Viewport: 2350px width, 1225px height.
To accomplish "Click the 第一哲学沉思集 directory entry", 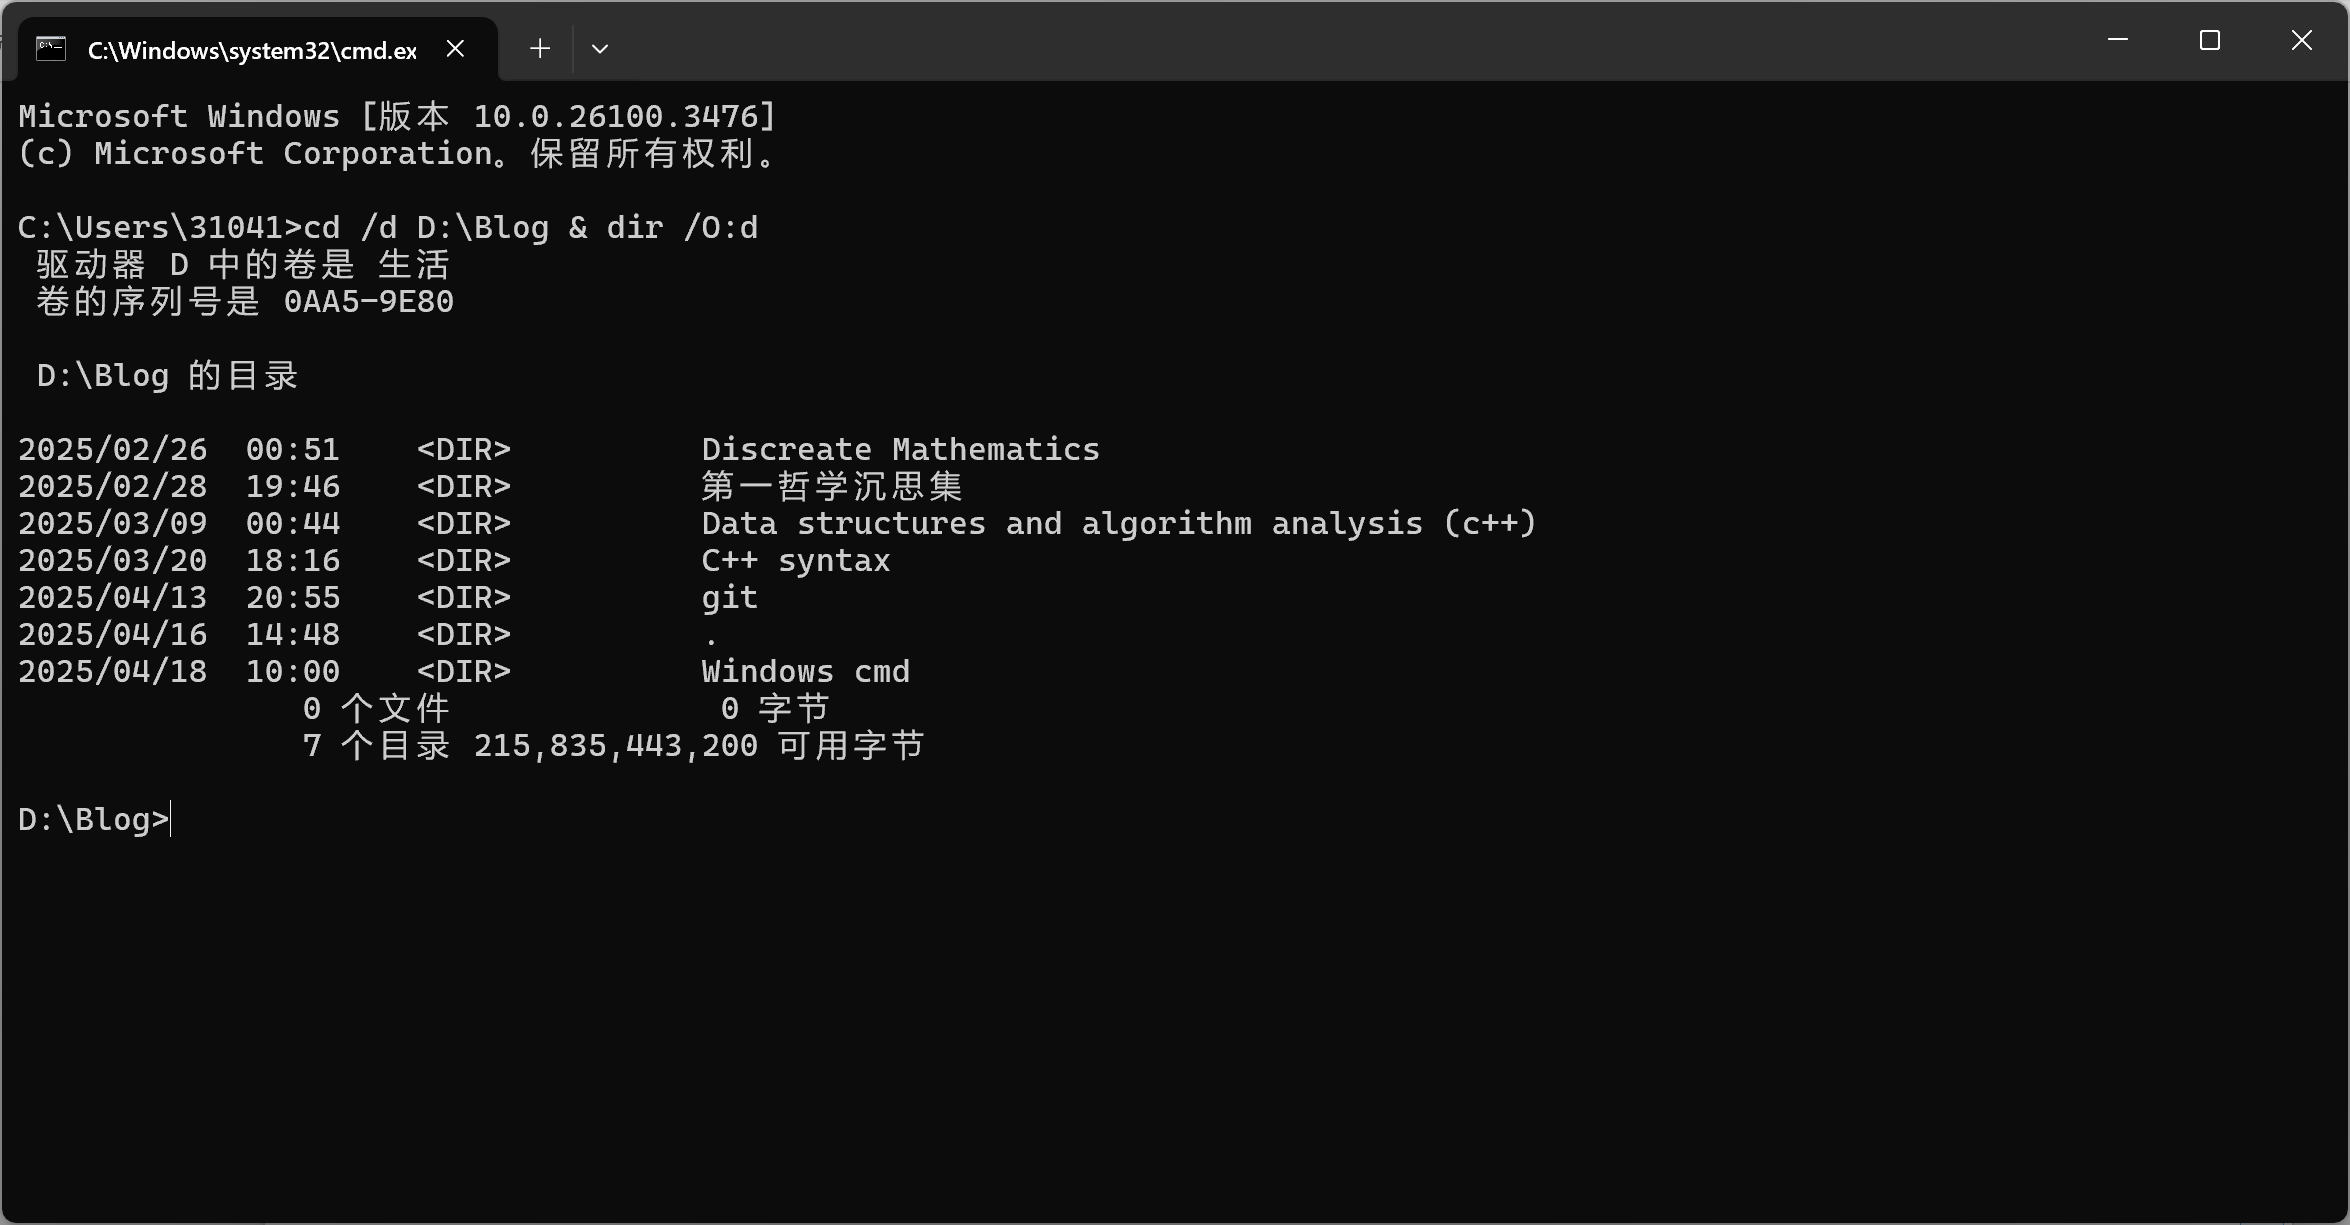I will click(832, 487).
